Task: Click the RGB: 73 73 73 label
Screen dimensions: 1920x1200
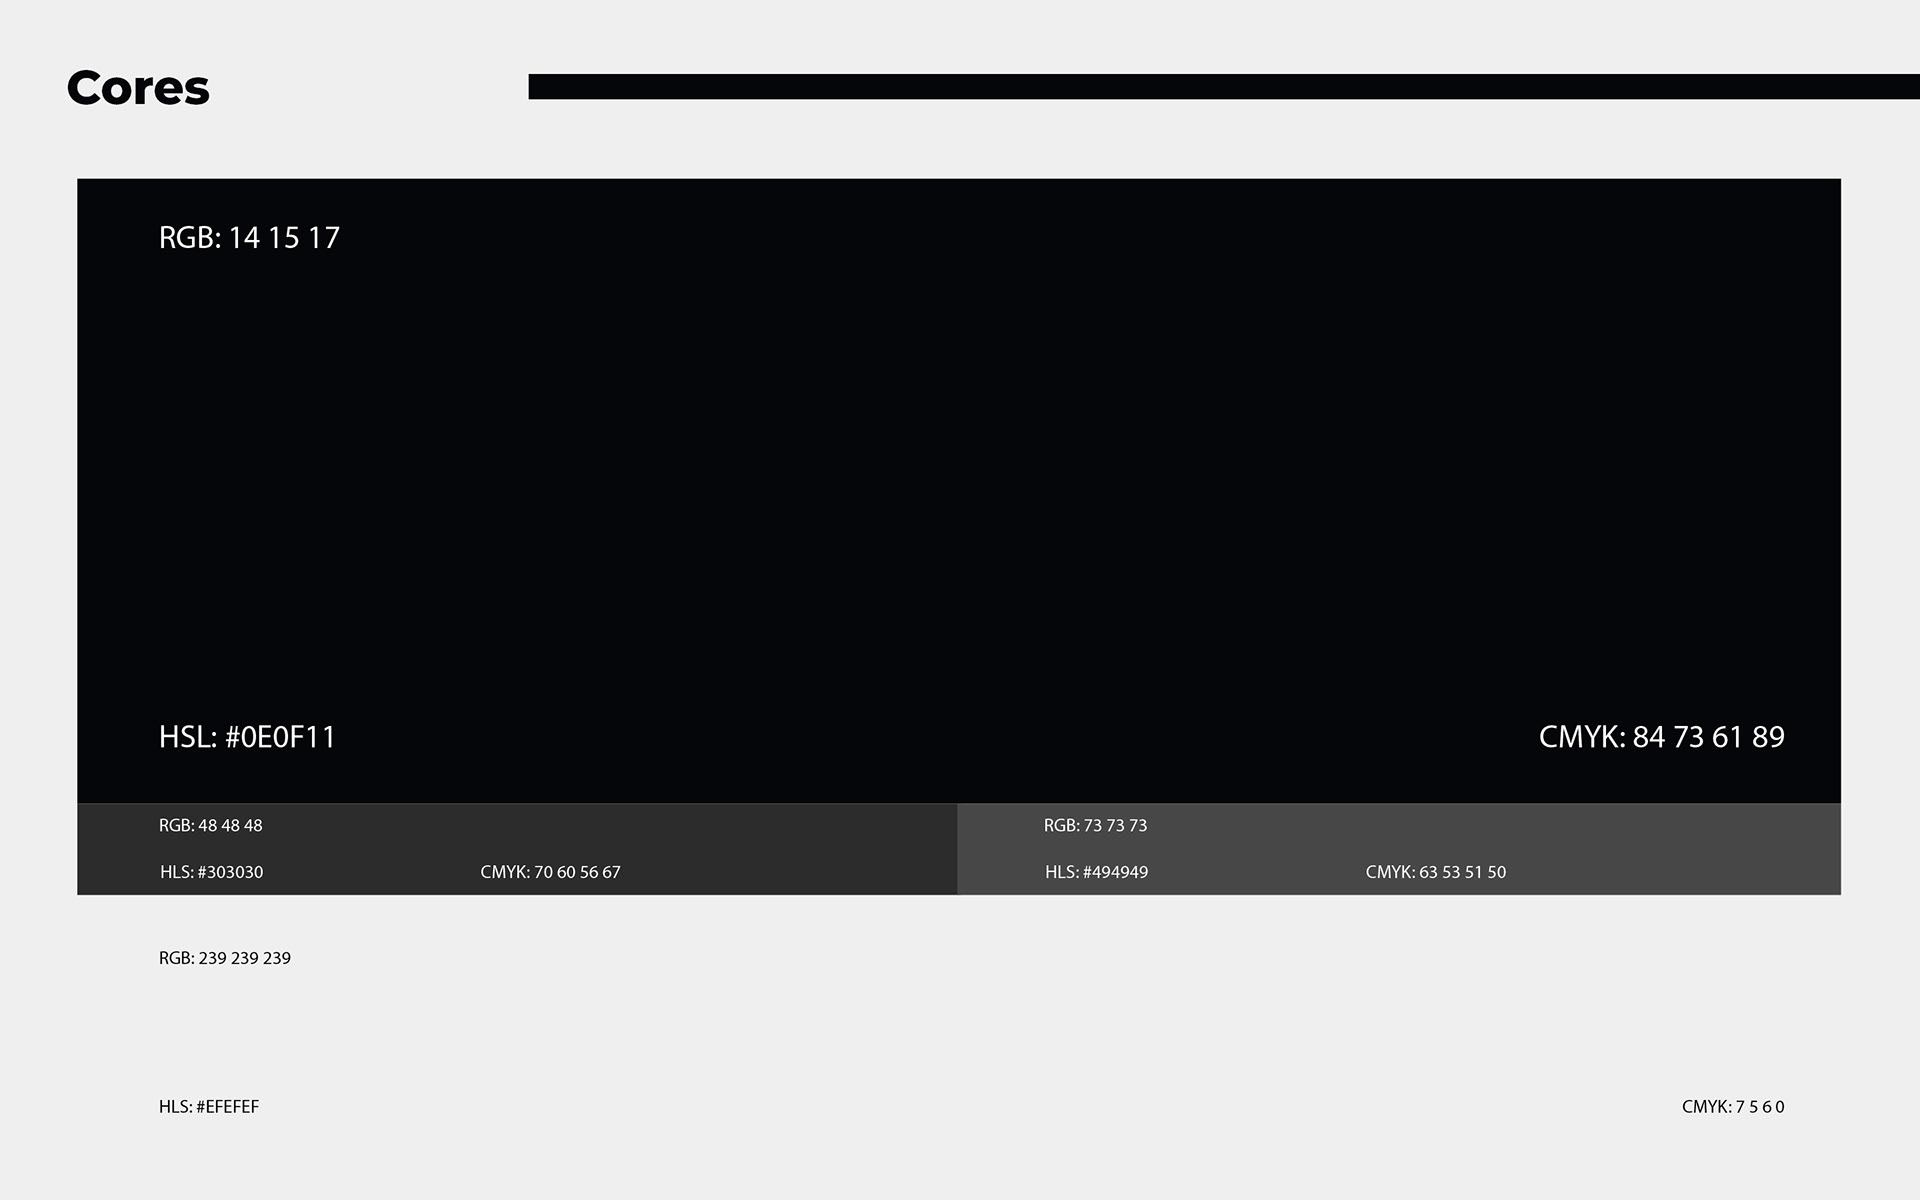Action: coord(1095,826)
